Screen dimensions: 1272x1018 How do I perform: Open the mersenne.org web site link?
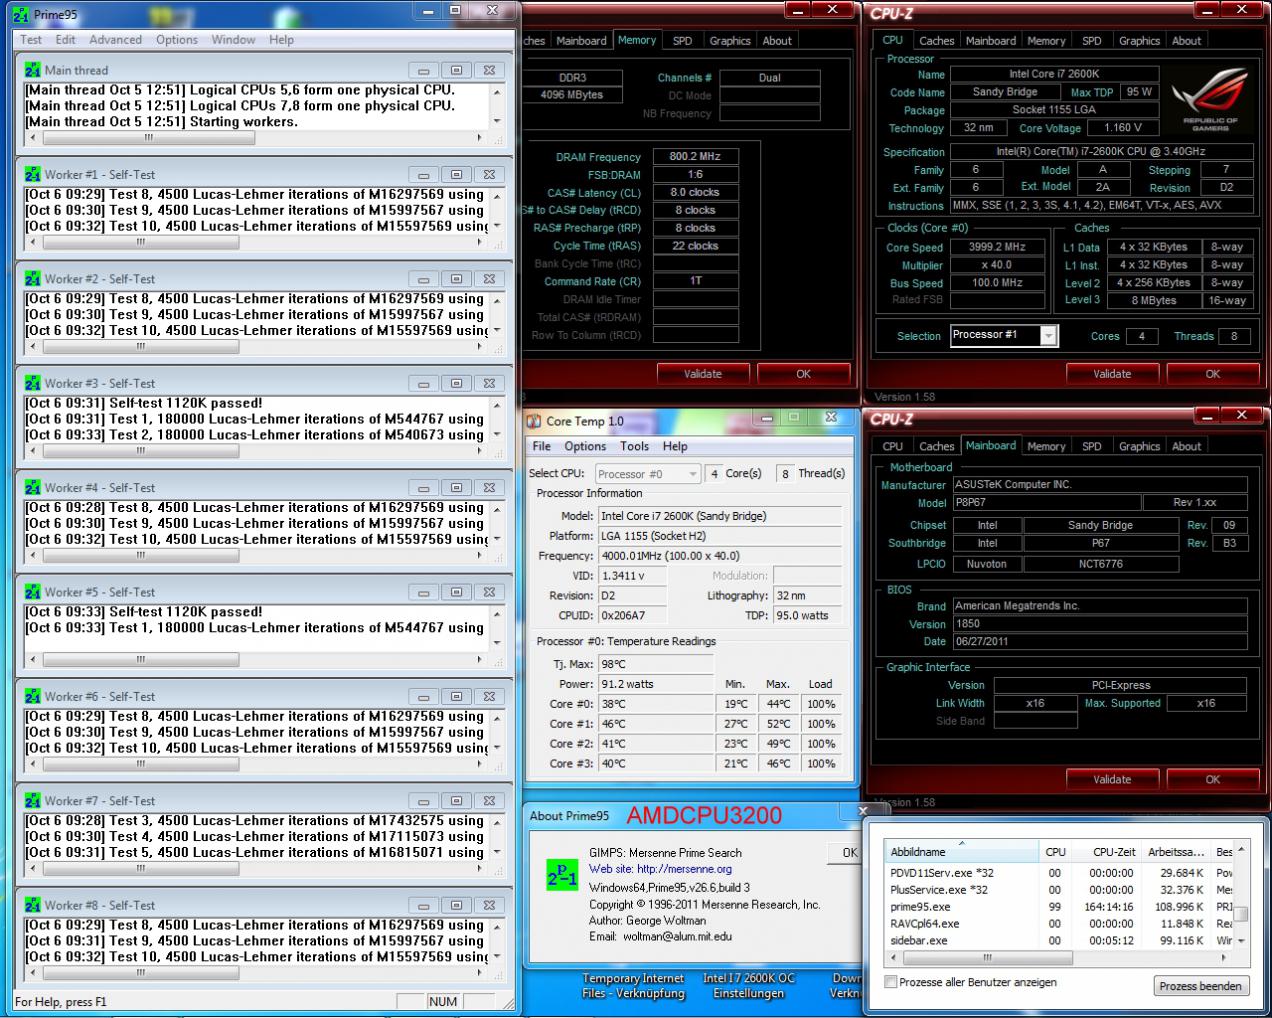684,869
